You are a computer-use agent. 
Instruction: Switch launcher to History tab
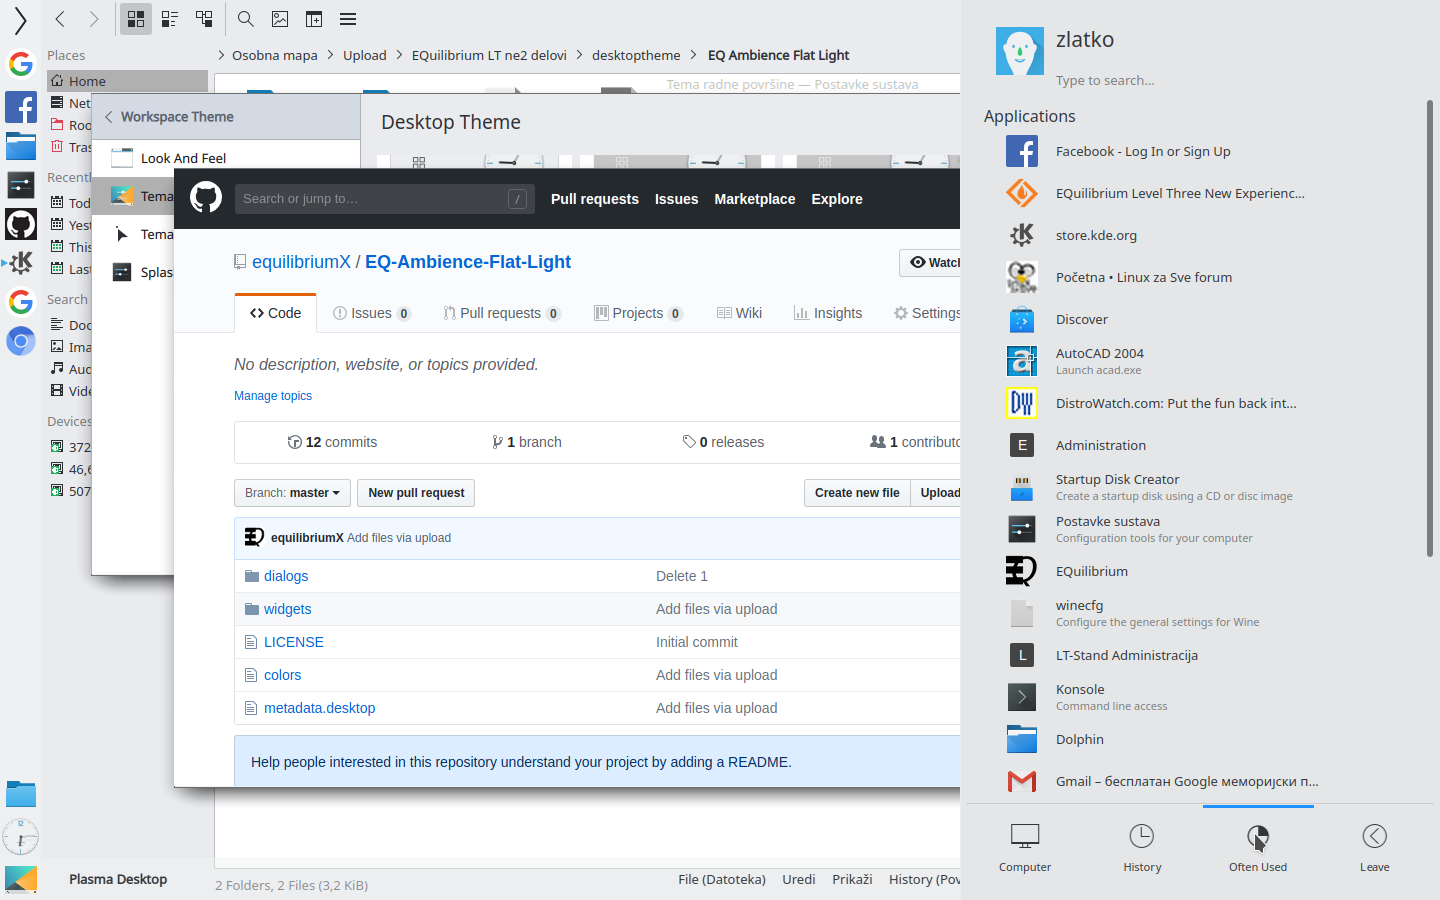[x=1142, y=848]
